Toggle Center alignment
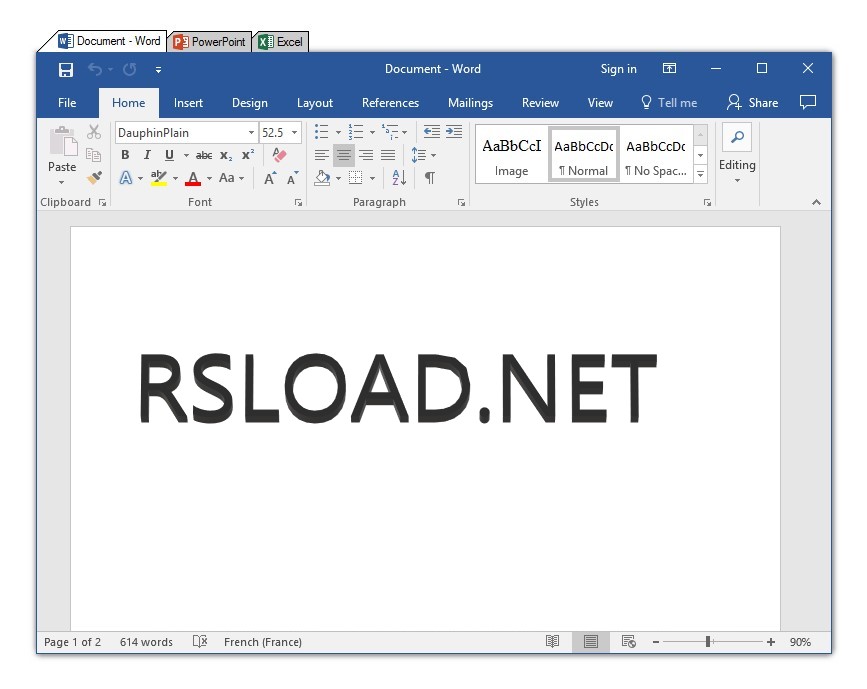The height and width of the screenshot is (689, 867). [x=343, y=155]
